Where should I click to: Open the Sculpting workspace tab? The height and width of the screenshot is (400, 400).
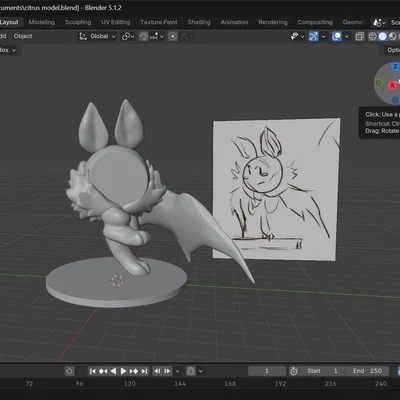click(x=78, y=22)
